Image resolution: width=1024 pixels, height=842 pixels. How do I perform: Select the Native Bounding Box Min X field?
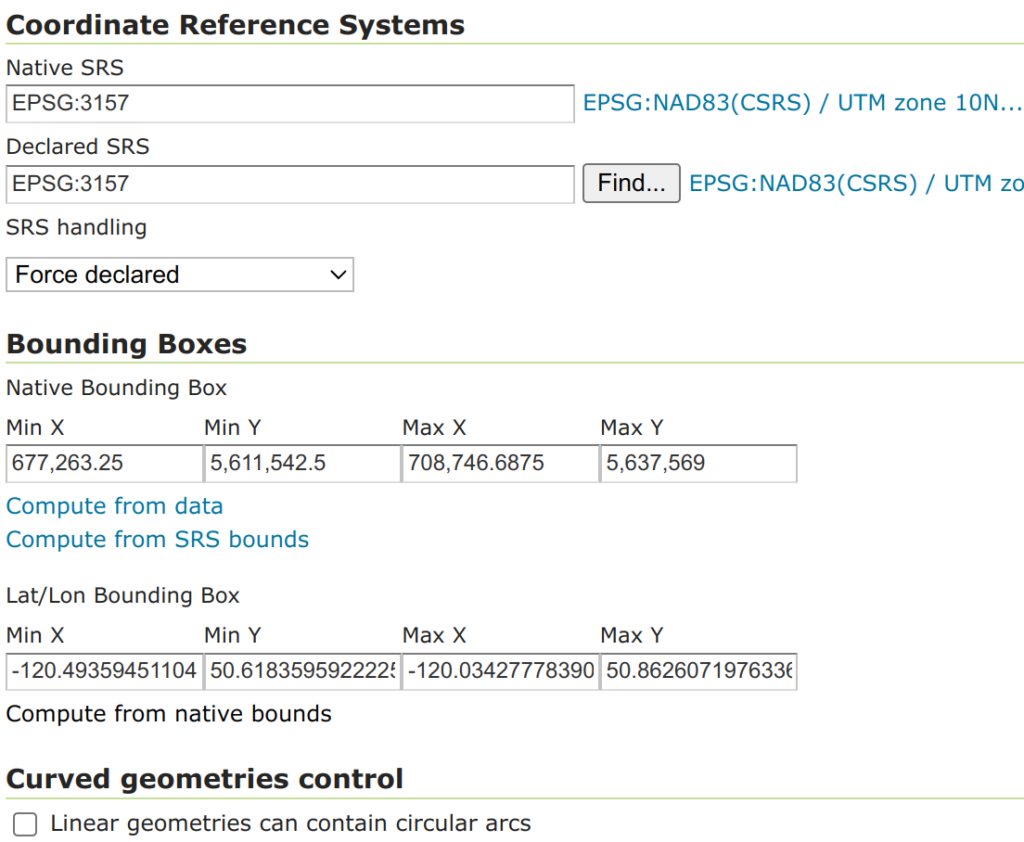pos(104,464)
